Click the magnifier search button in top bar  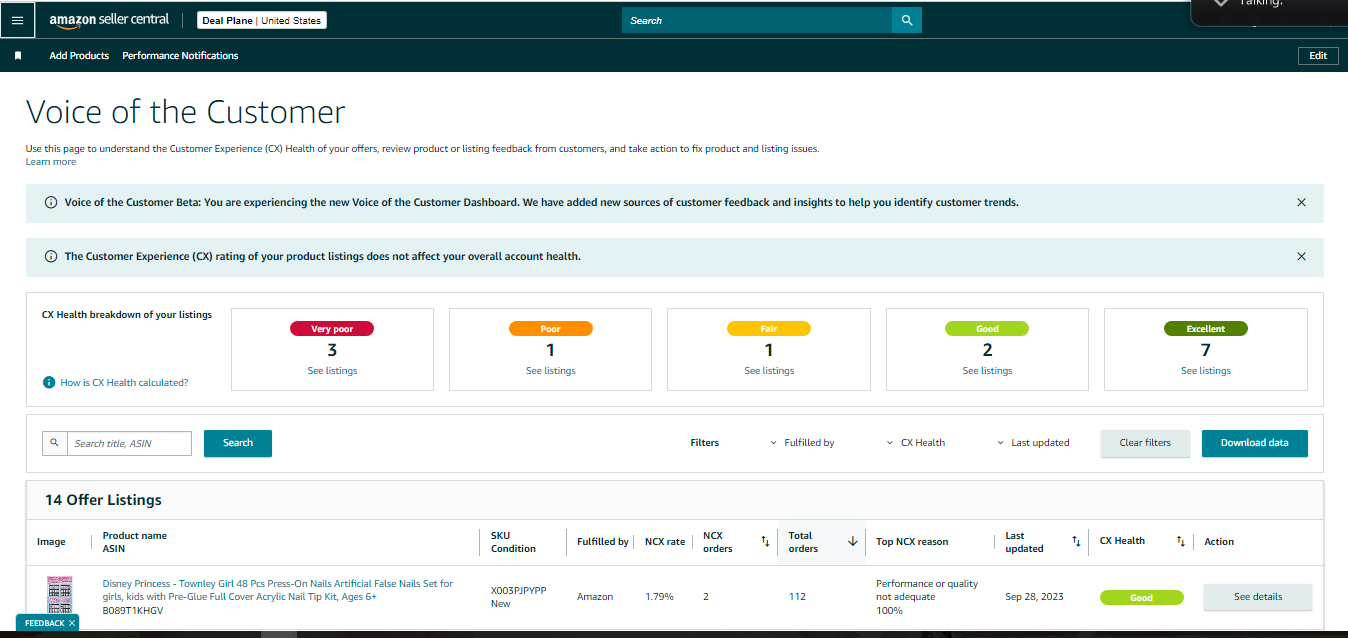coord(907,20)
